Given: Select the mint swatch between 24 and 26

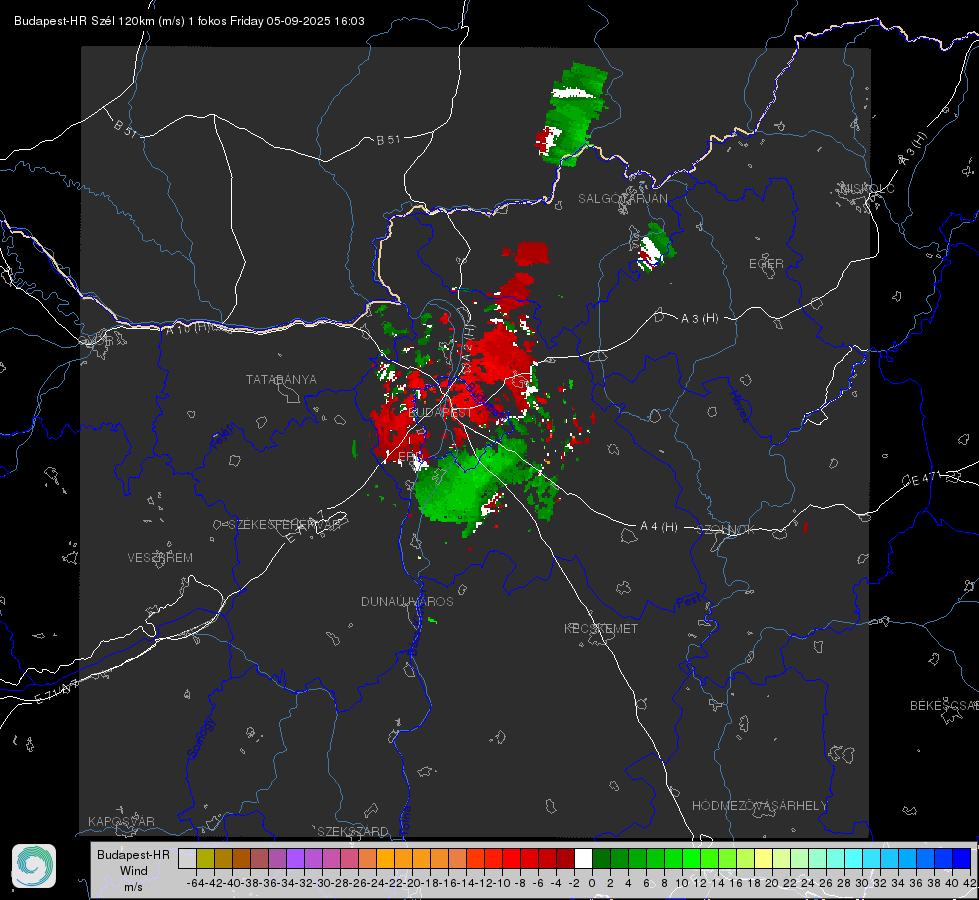Looking at the screenshot, I should click(818, 858).
